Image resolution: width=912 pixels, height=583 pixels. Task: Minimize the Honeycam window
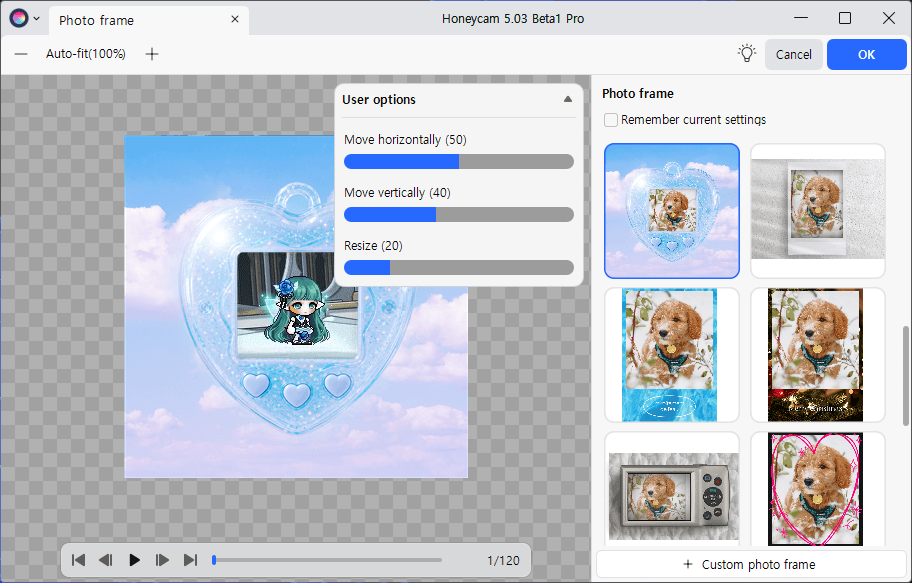pyautogui.click(x=801, y=18)
